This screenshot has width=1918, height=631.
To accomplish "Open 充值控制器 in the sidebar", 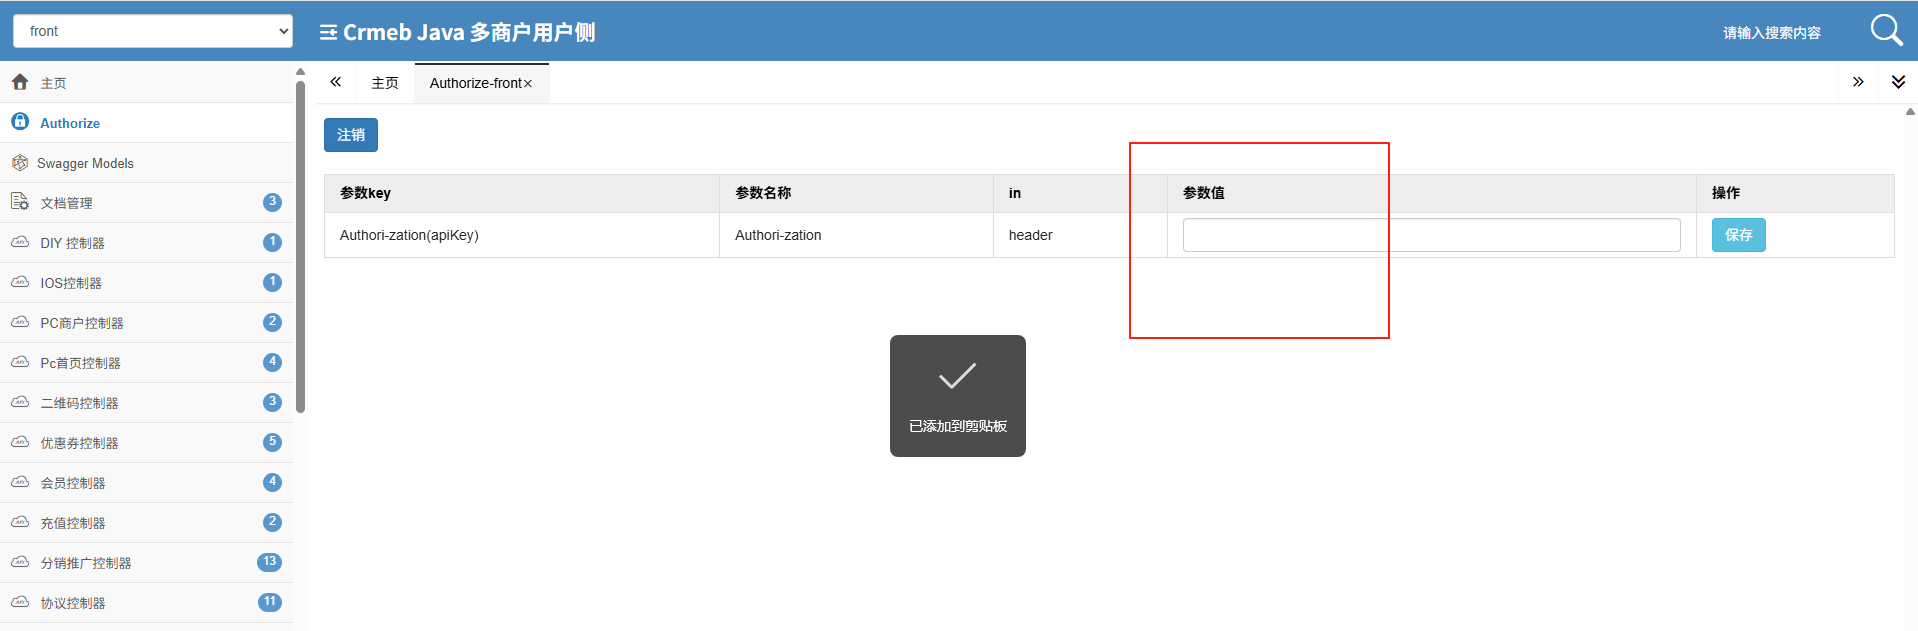I will pyautogui.click(x=147, y=523).
